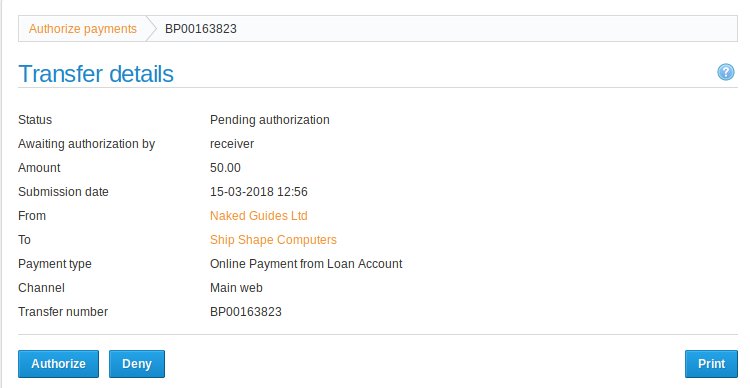
Task: Click the breadcrumb arrow separator
Action: (151, 29)
